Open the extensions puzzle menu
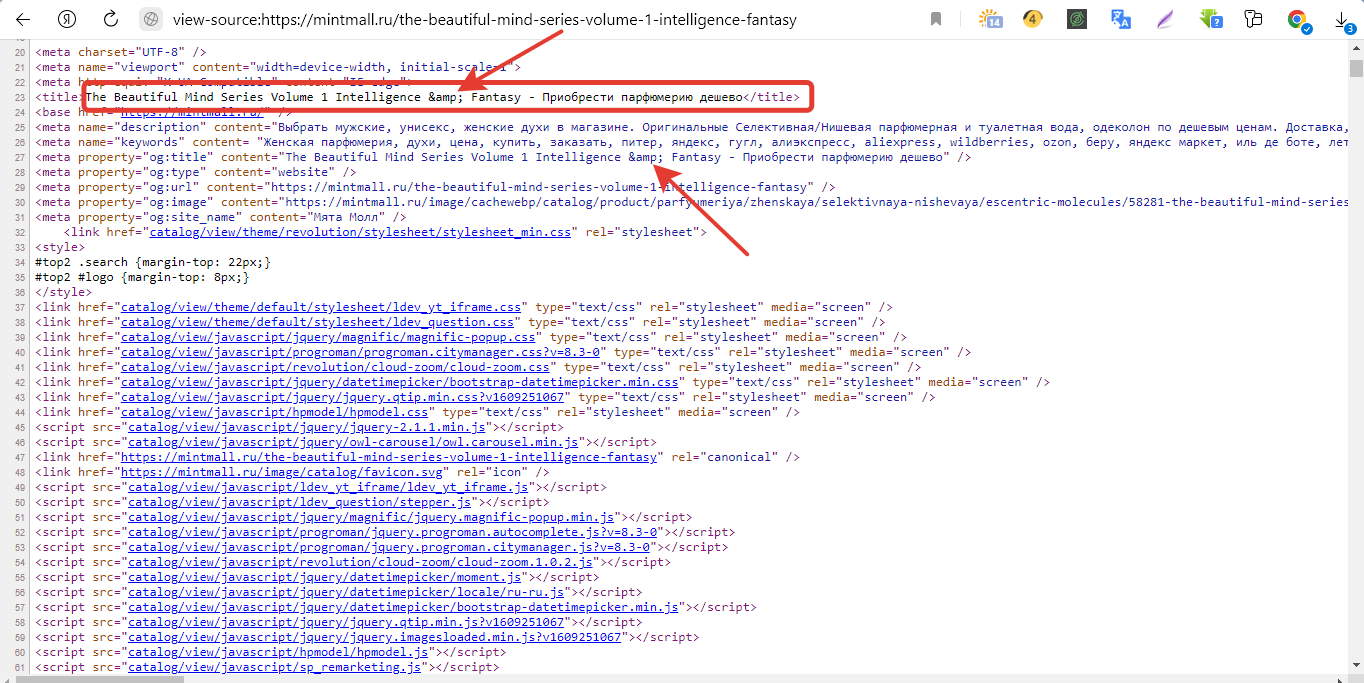 [1254, 19]
